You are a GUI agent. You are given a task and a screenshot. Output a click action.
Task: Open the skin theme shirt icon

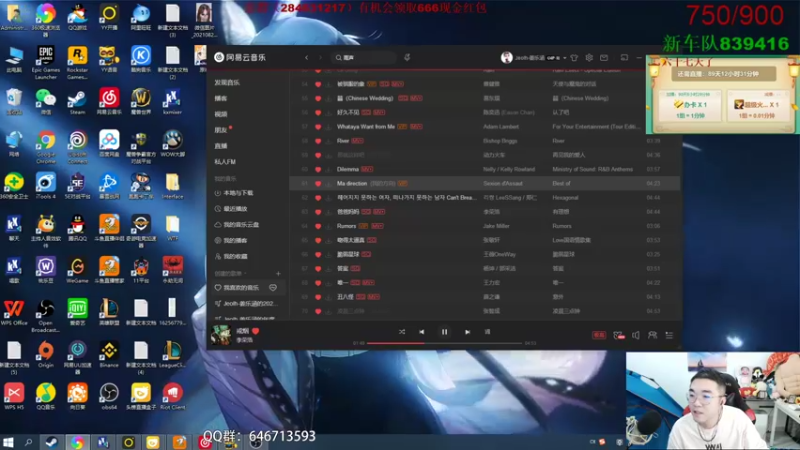[x=574, y=58]
